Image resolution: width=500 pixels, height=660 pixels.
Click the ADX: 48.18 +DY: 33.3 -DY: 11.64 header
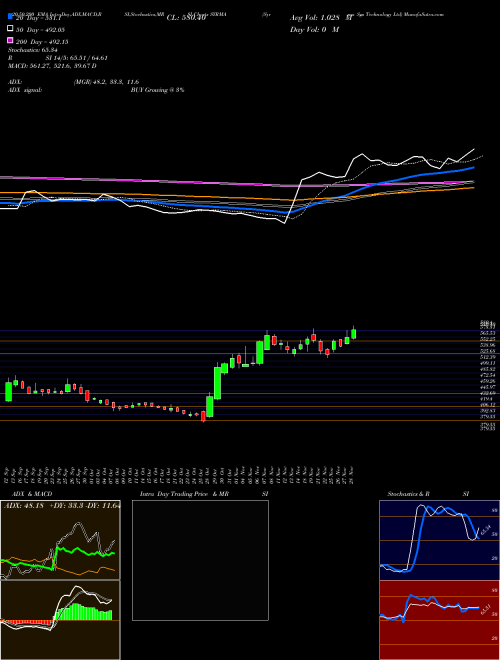62,505
